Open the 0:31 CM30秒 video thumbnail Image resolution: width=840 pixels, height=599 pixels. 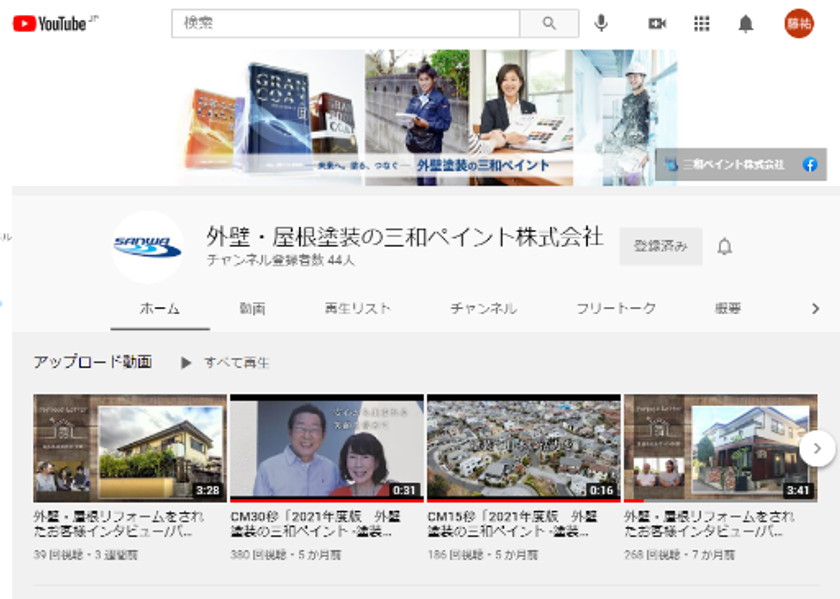coord(327,448)
